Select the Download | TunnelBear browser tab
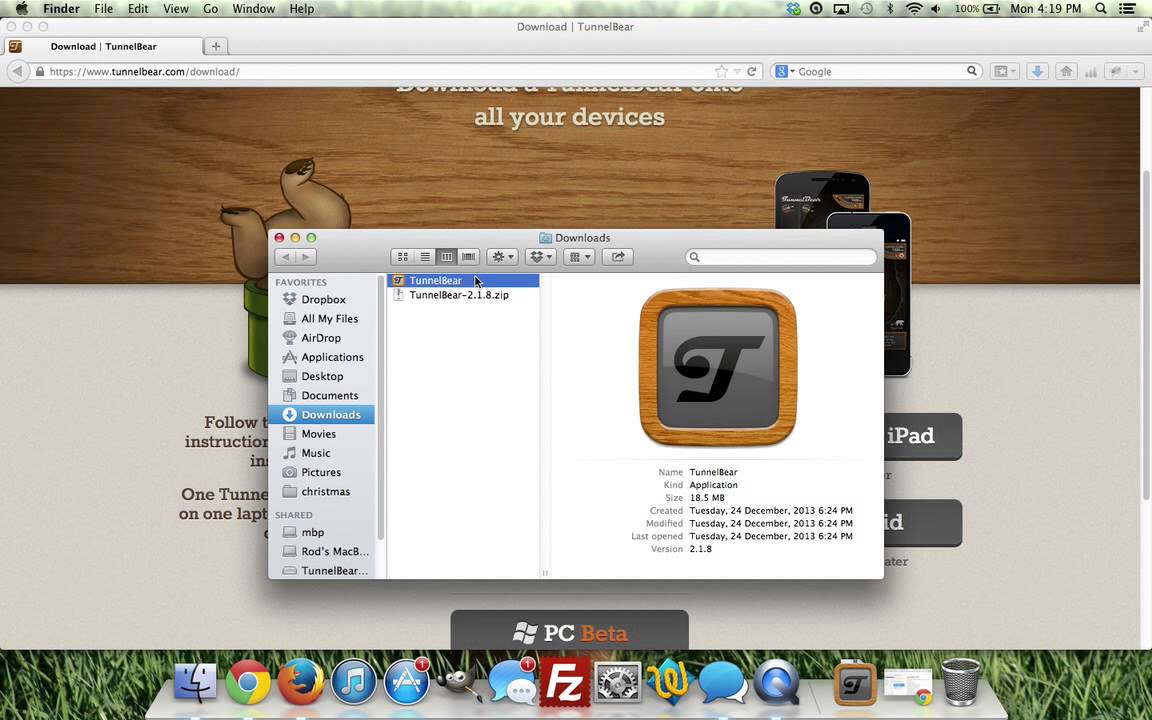This screenshot has height=720, width=1152. click(103, 46)
